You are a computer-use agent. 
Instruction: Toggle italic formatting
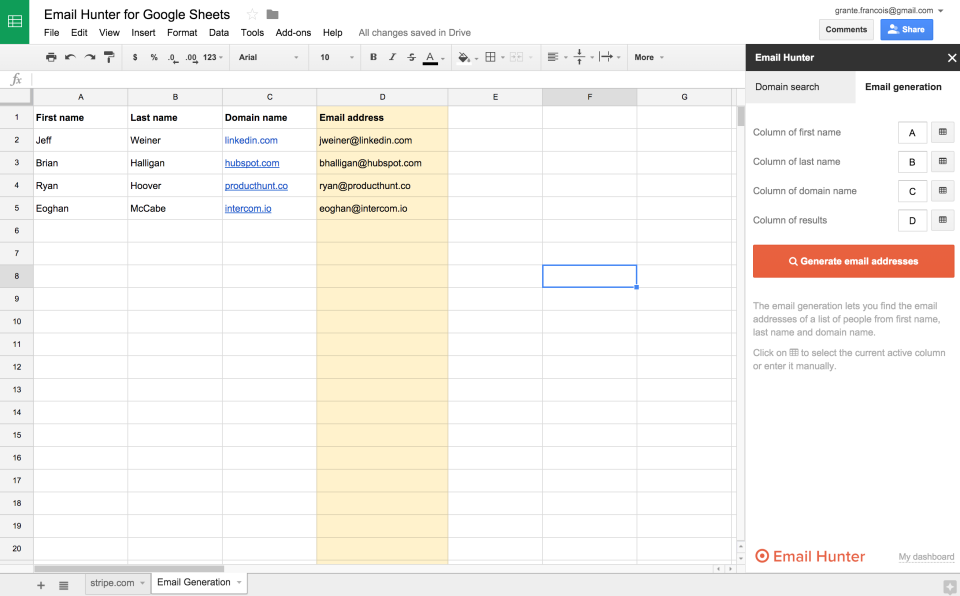(392, 57)
